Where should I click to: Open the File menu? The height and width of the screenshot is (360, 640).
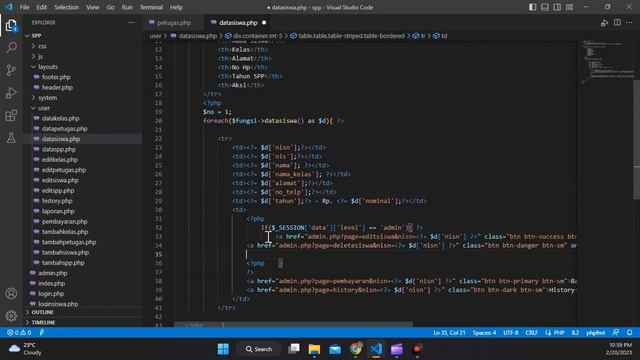tap(24, 7)
